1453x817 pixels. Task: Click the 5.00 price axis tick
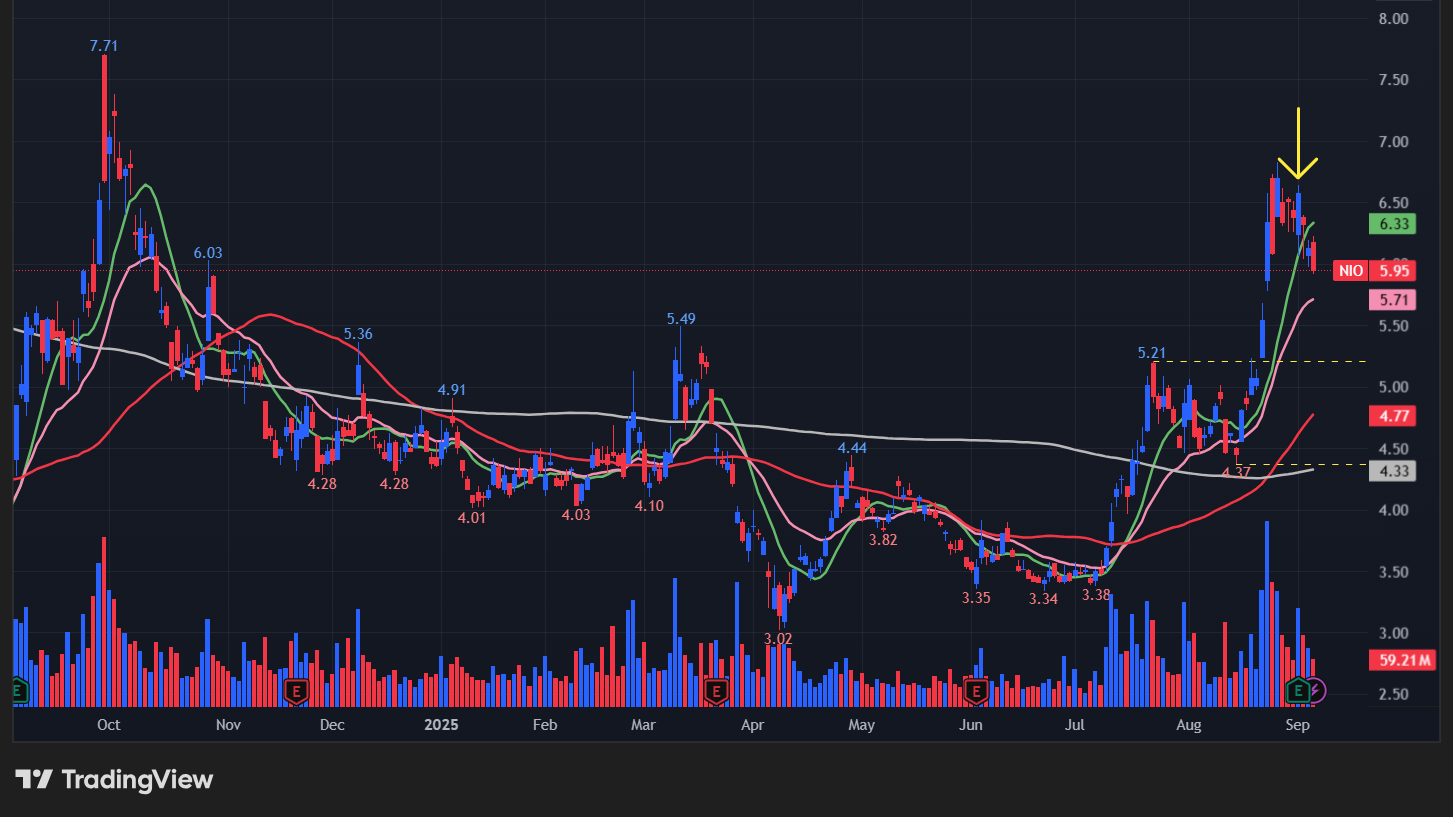pos(1393,388)
